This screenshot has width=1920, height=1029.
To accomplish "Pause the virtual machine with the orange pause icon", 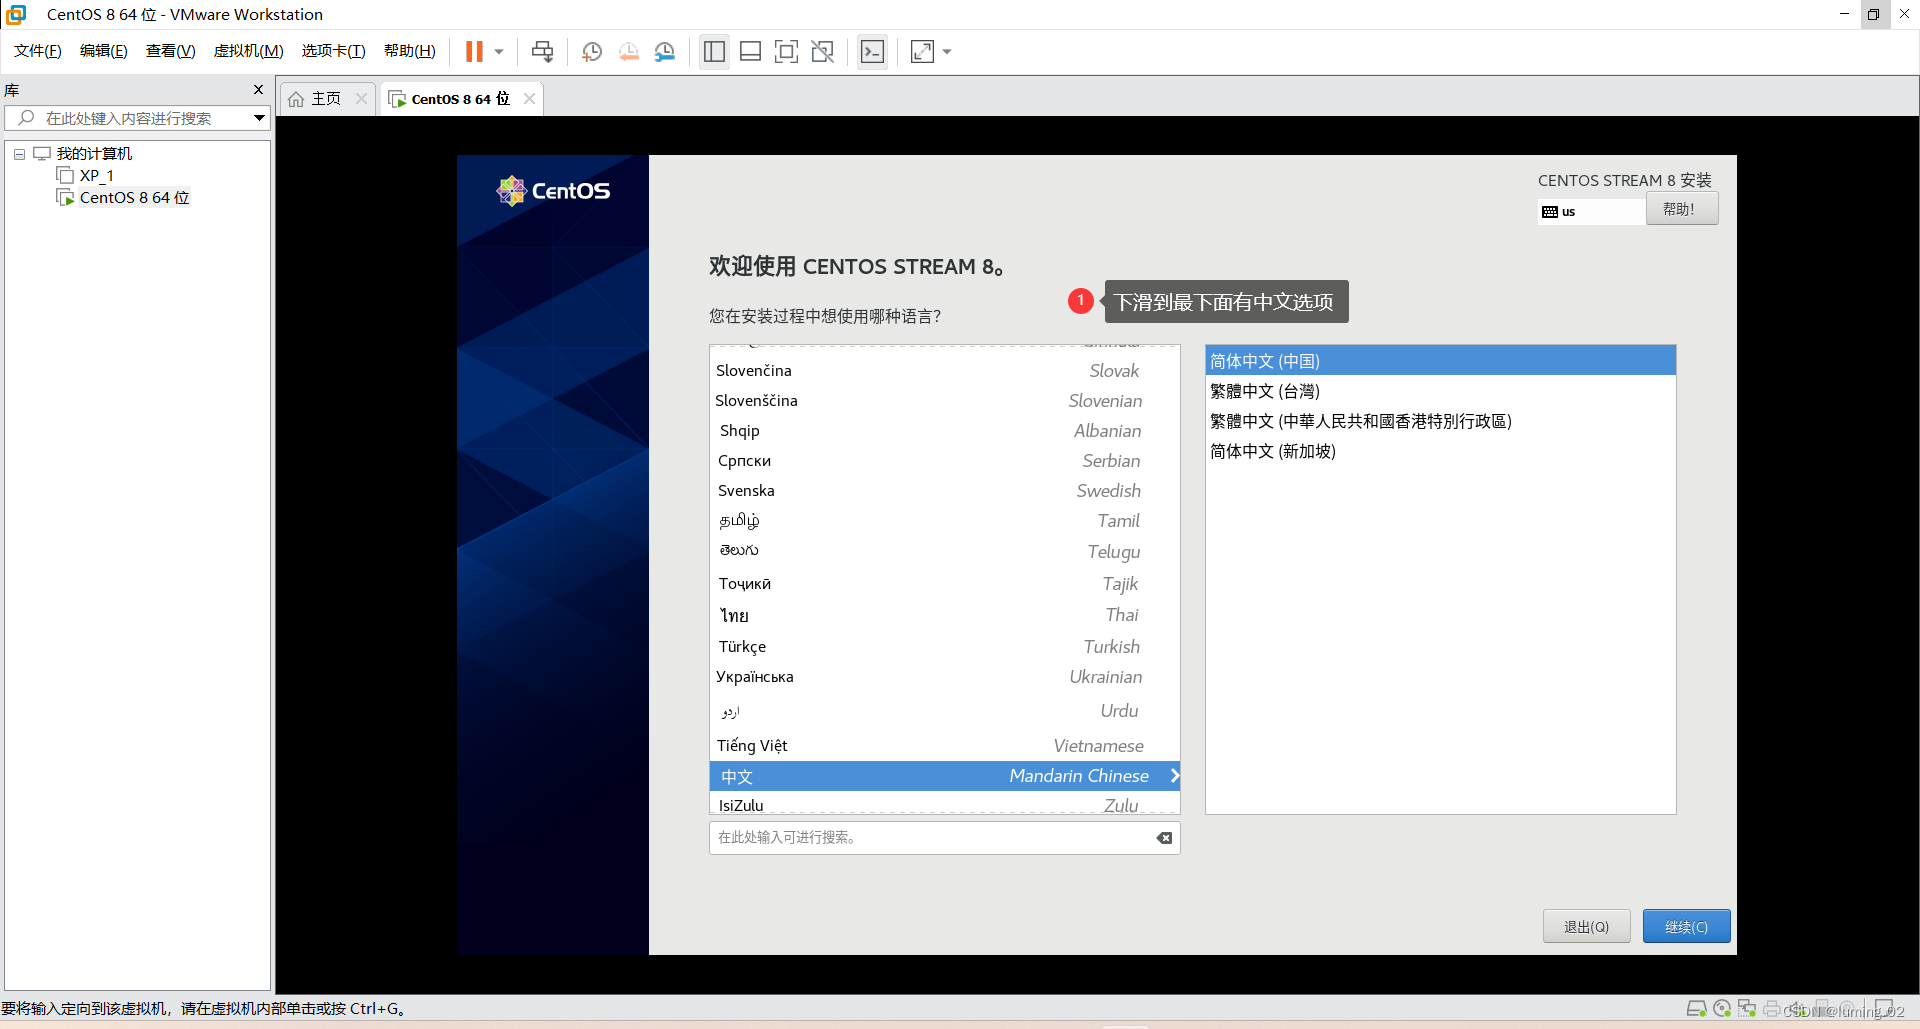I will click(x=474, y=51).
